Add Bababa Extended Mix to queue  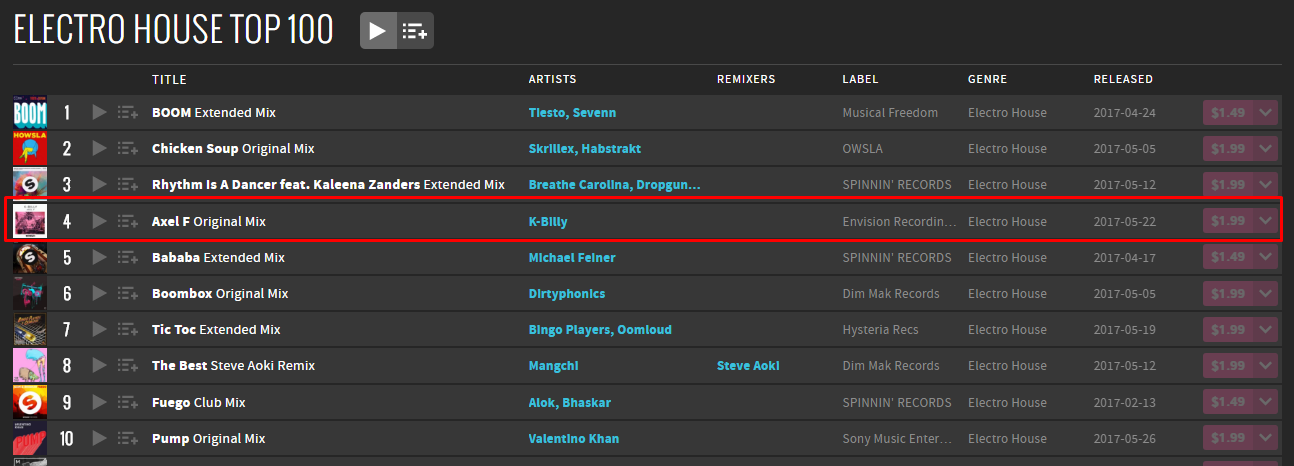pos(127,257)
